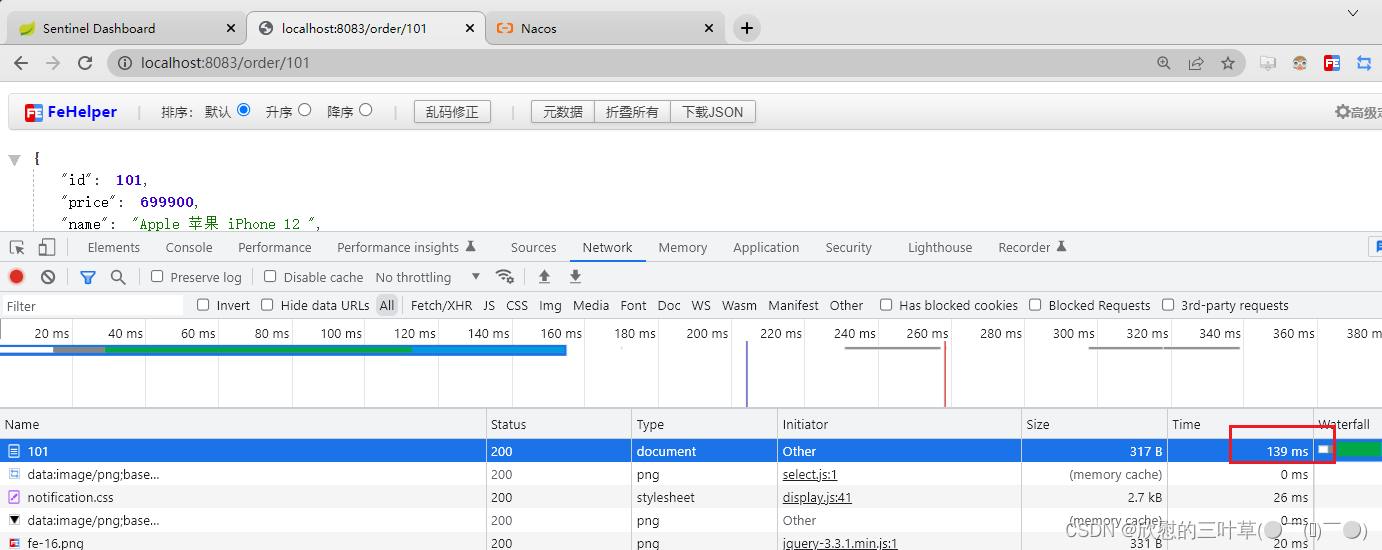Click the browser forward arrow
The width and height of the screenshot is (1382, 550).
coord(53,63)
